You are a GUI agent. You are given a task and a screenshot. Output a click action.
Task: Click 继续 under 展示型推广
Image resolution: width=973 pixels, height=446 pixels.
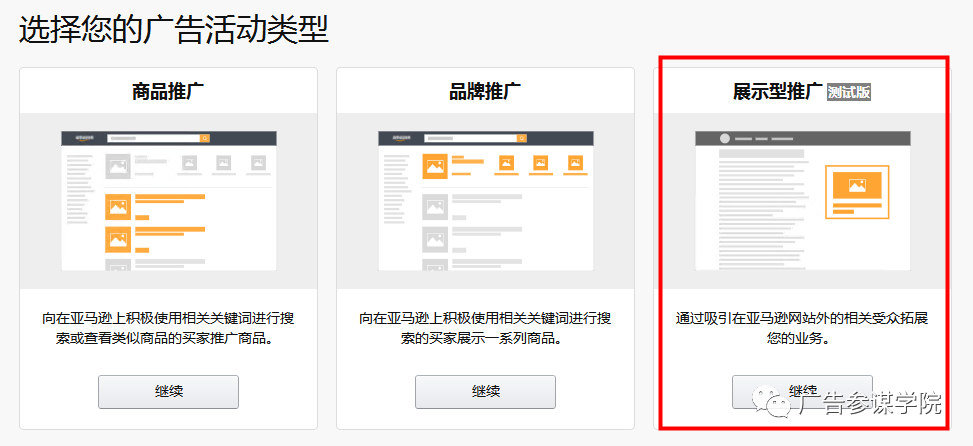point(802,391)
